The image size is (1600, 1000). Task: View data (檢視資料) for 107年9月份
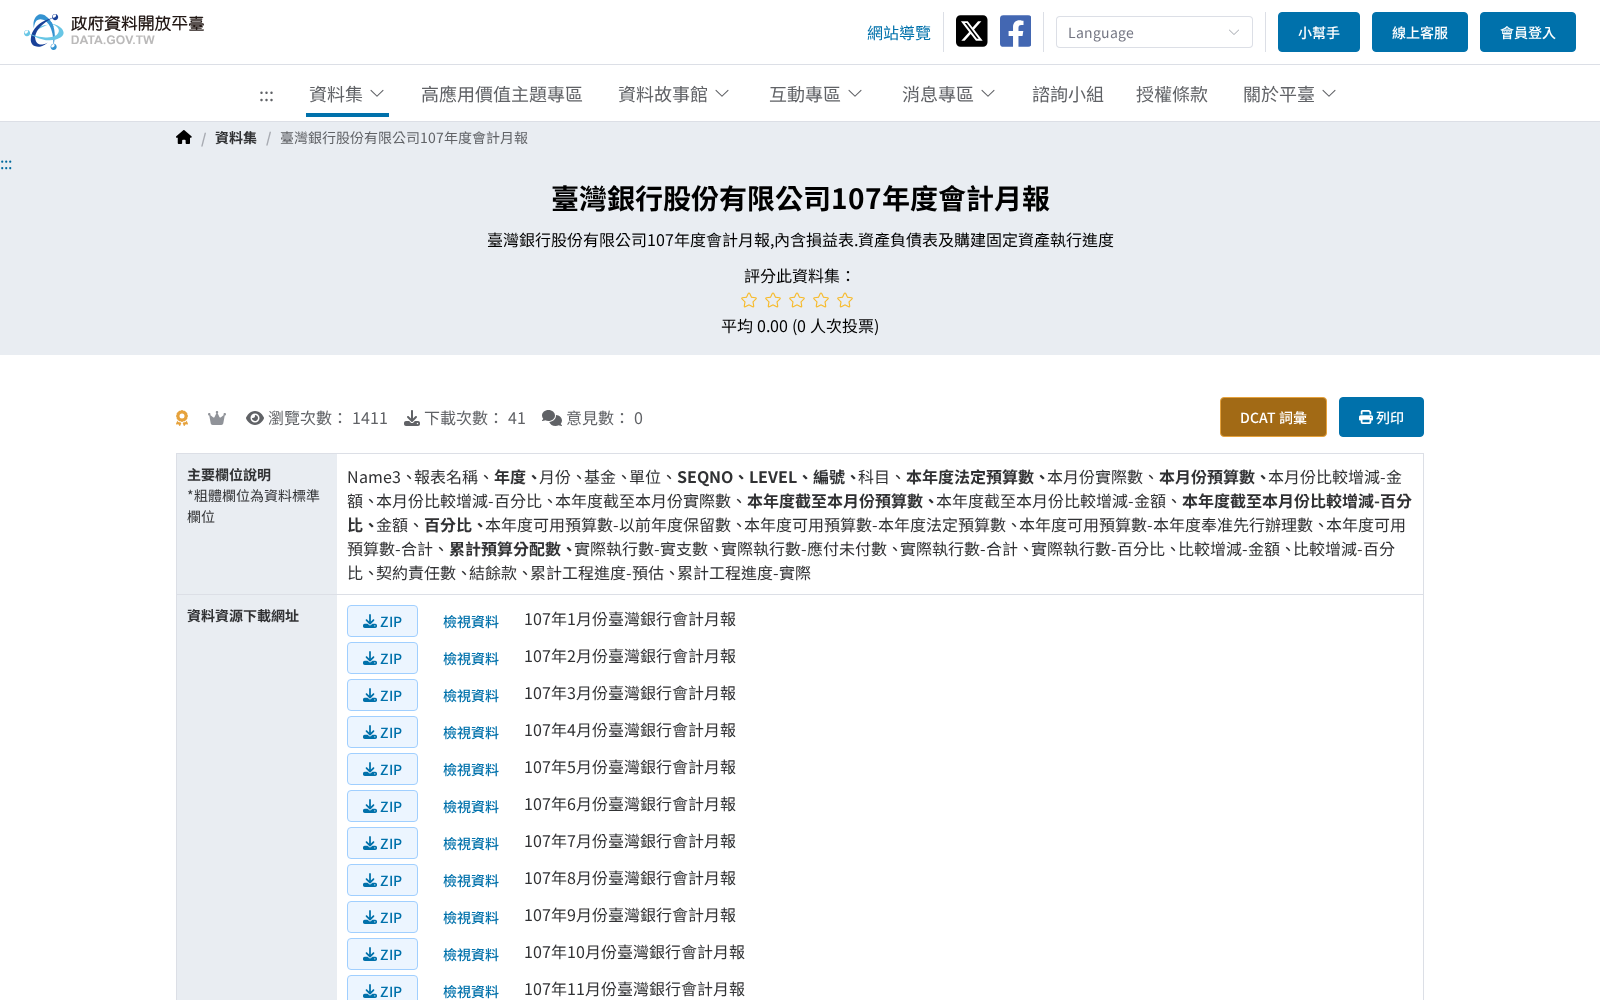(471, 917)
